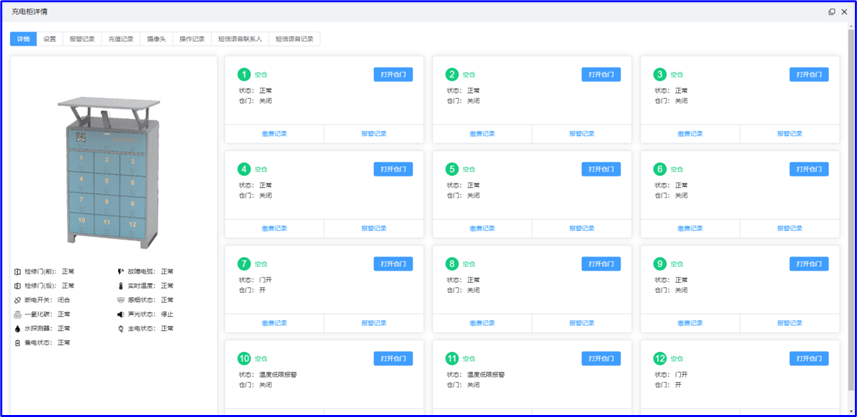Viewport: 857px width, 417px height.
Task: Open door of slot 10 with 打开仓门
Action: 393,358
